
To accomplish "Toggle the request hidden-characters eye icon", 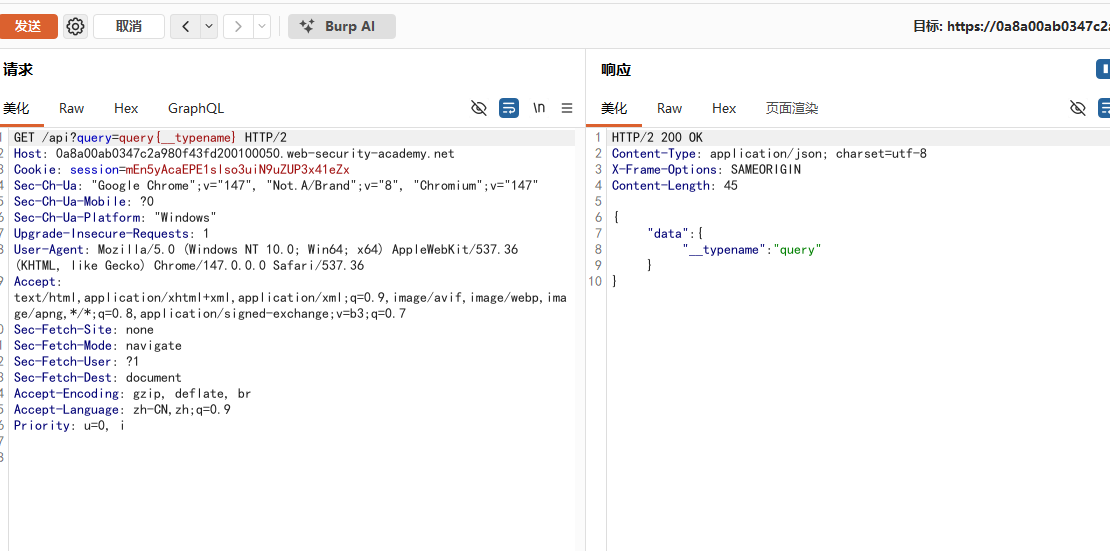I will 479,108.
